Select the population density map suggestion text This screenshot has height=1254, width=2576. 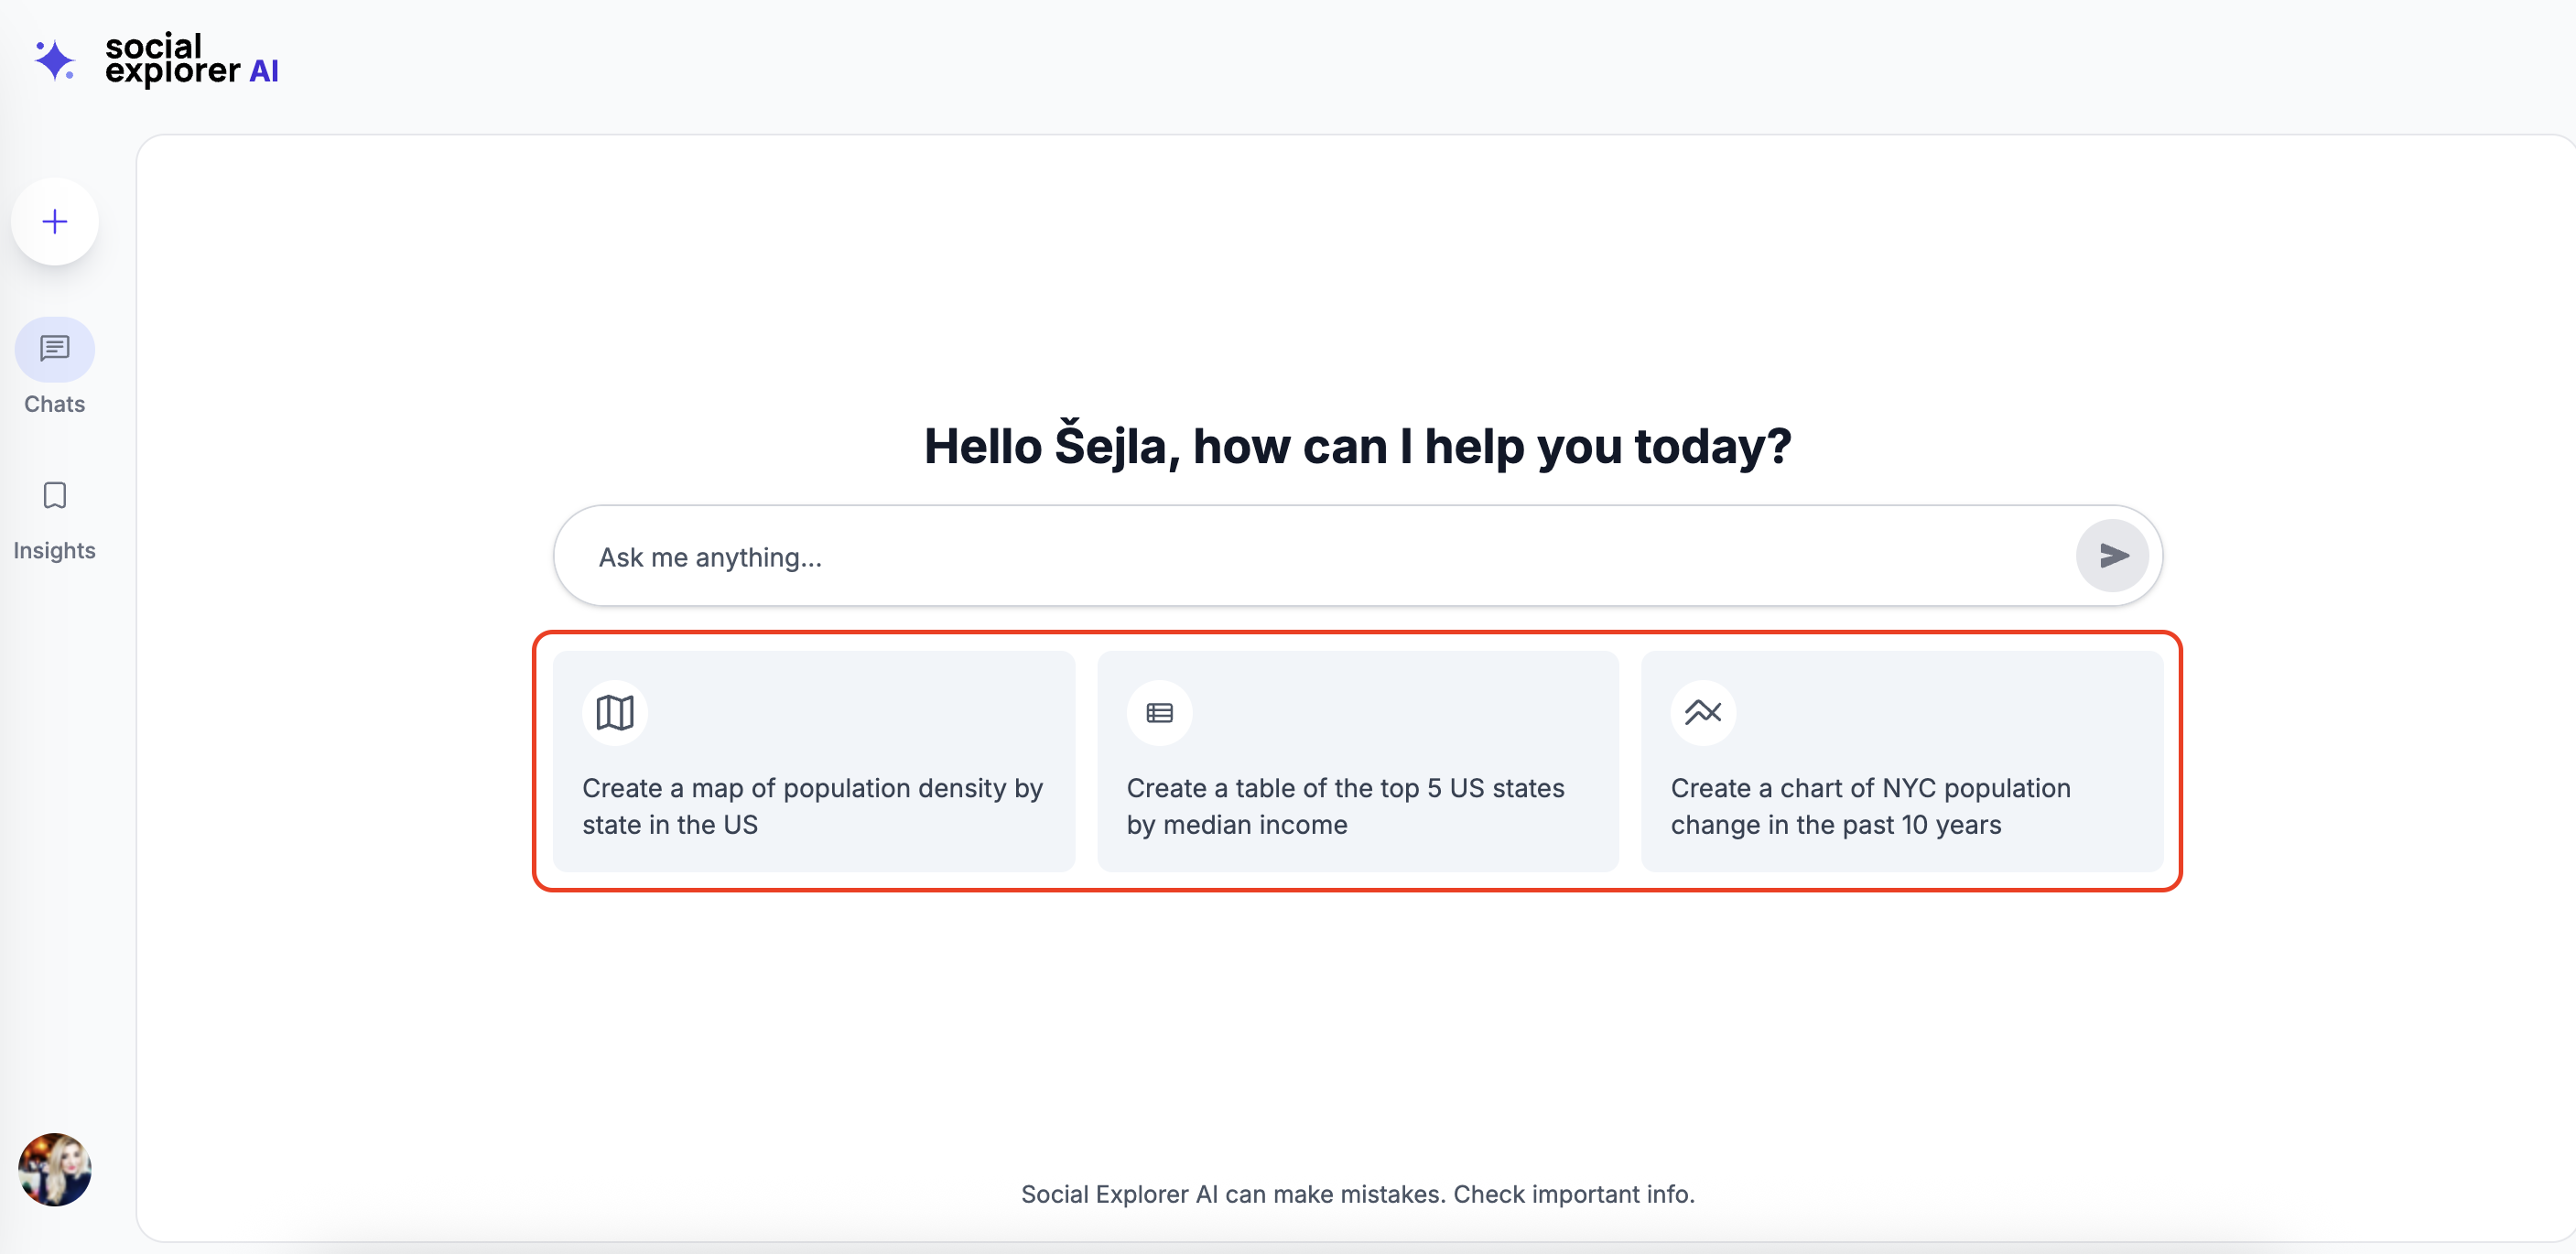click(812, 806)
